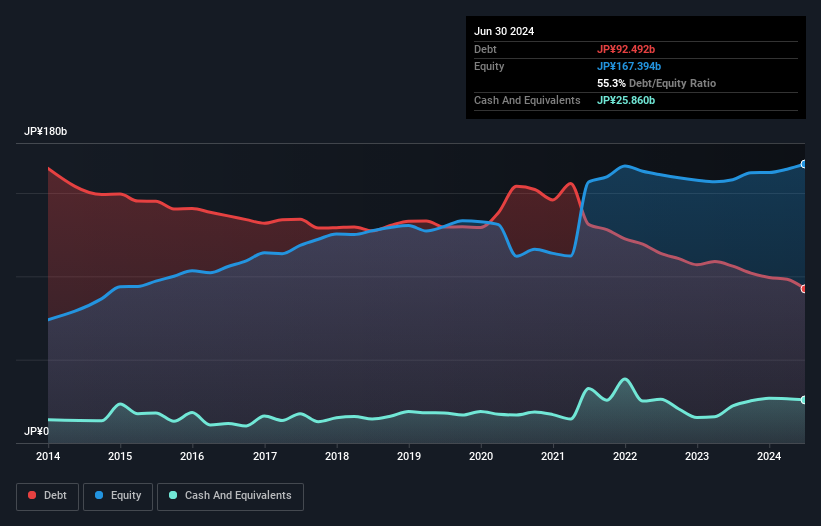Click the 55.3% Debt/Equity Ratio text
821x526 pixels.
click(x=657, y=83)
